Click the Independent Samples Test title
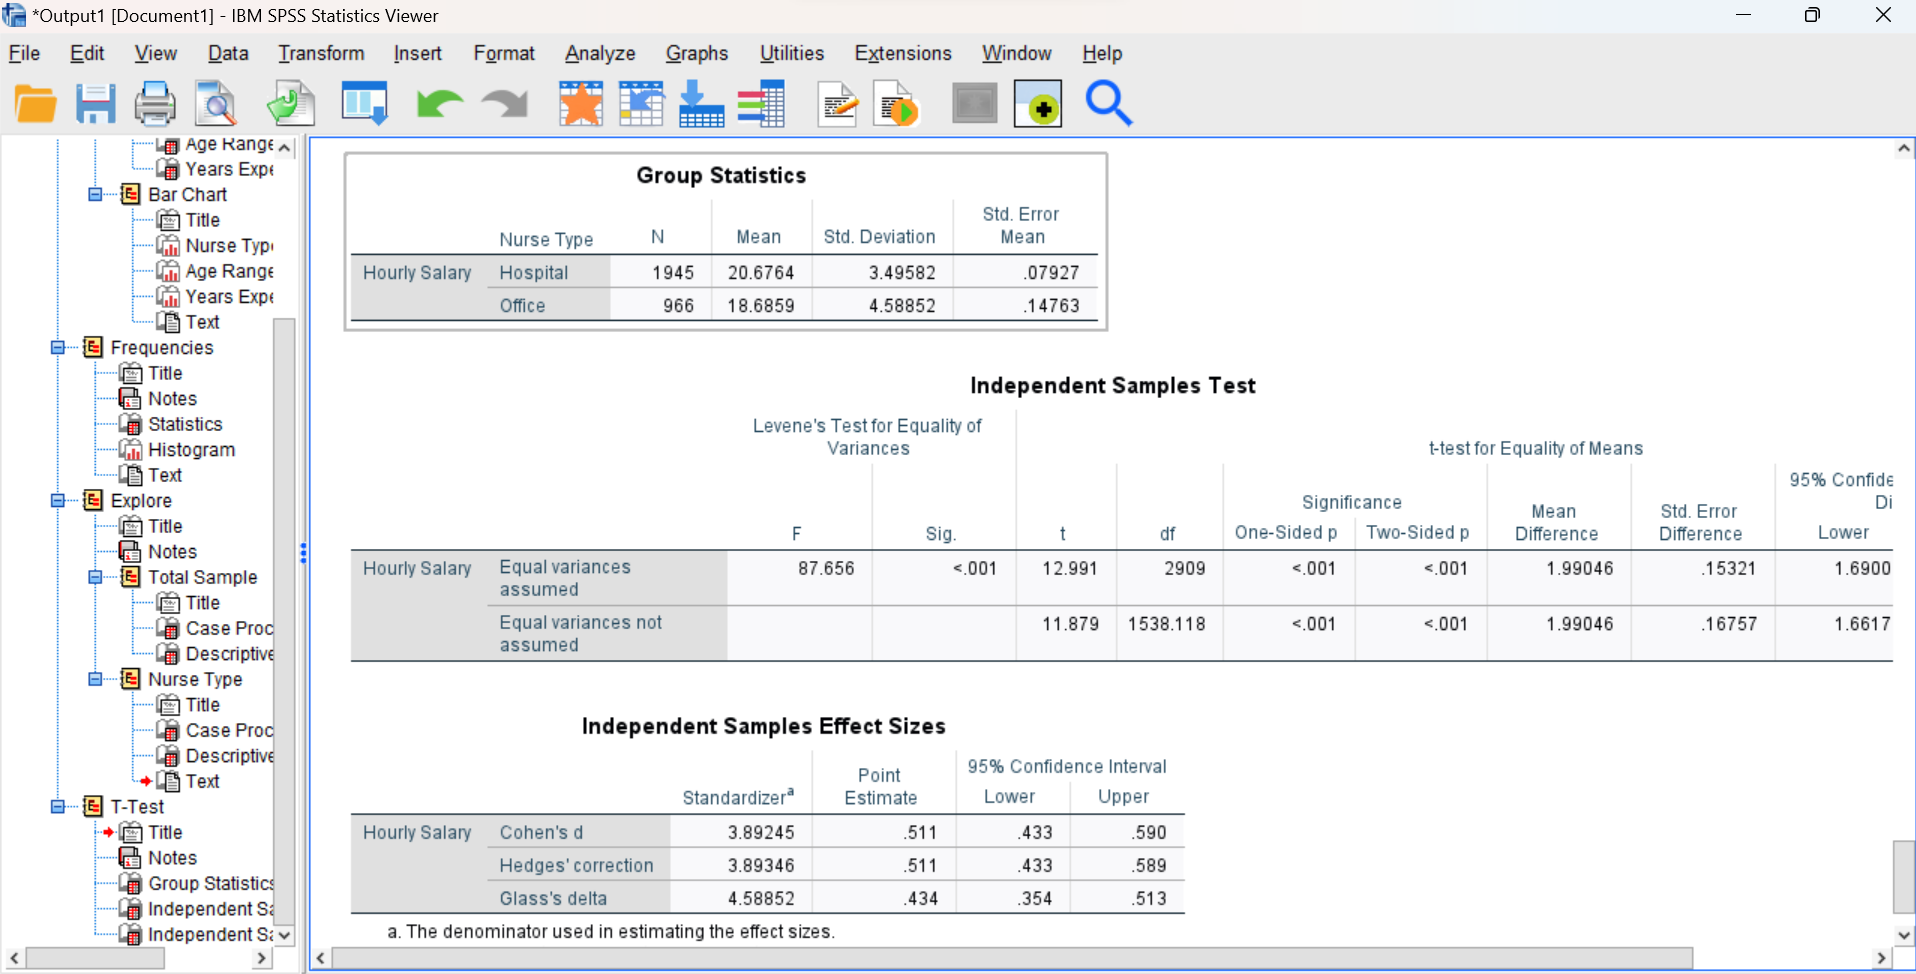Image resolution: width=1916 pixels, height=974 pixels. coord(1113,386)
